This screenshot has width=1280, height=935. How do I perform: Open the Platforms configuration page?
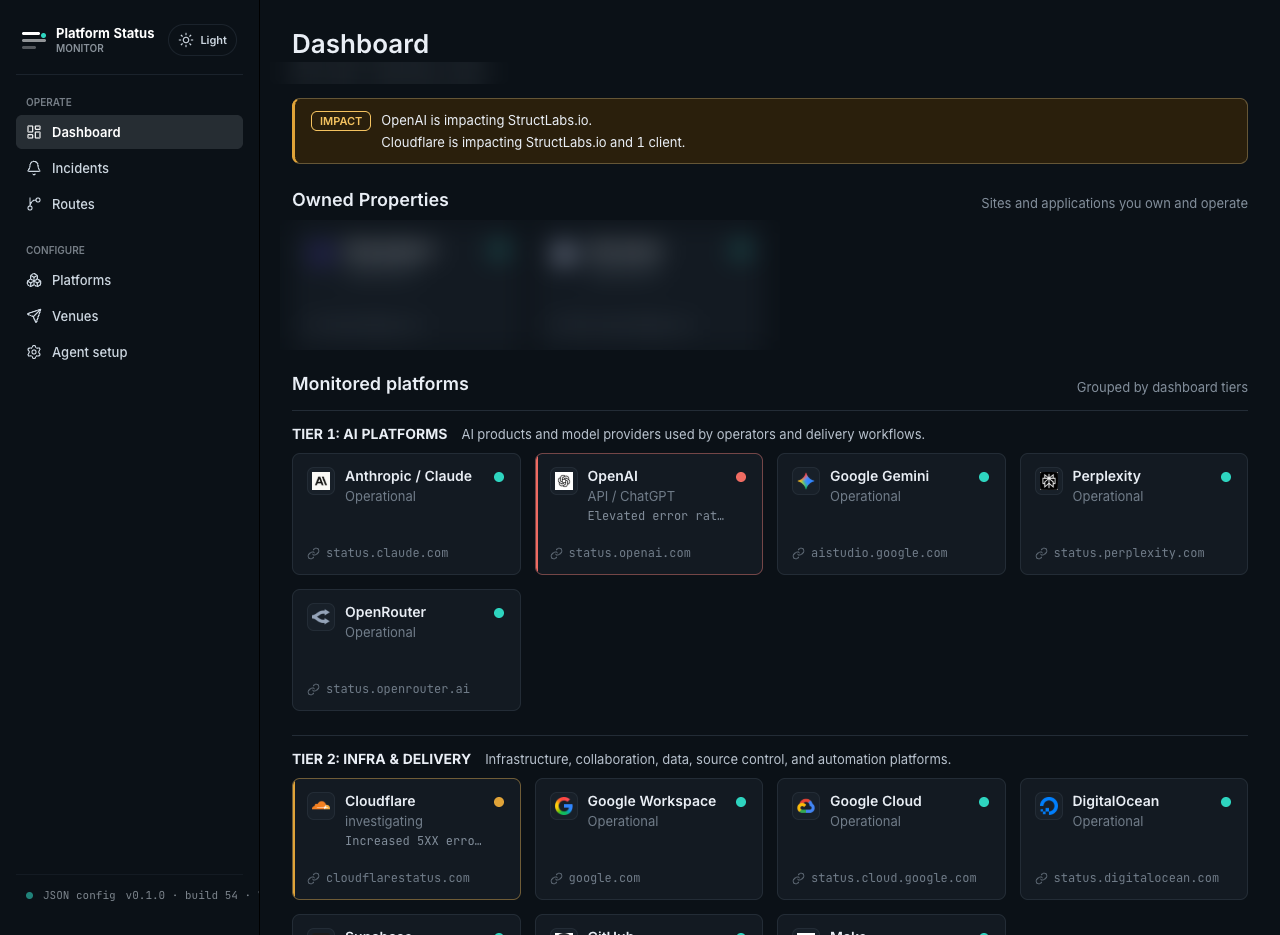129,280
